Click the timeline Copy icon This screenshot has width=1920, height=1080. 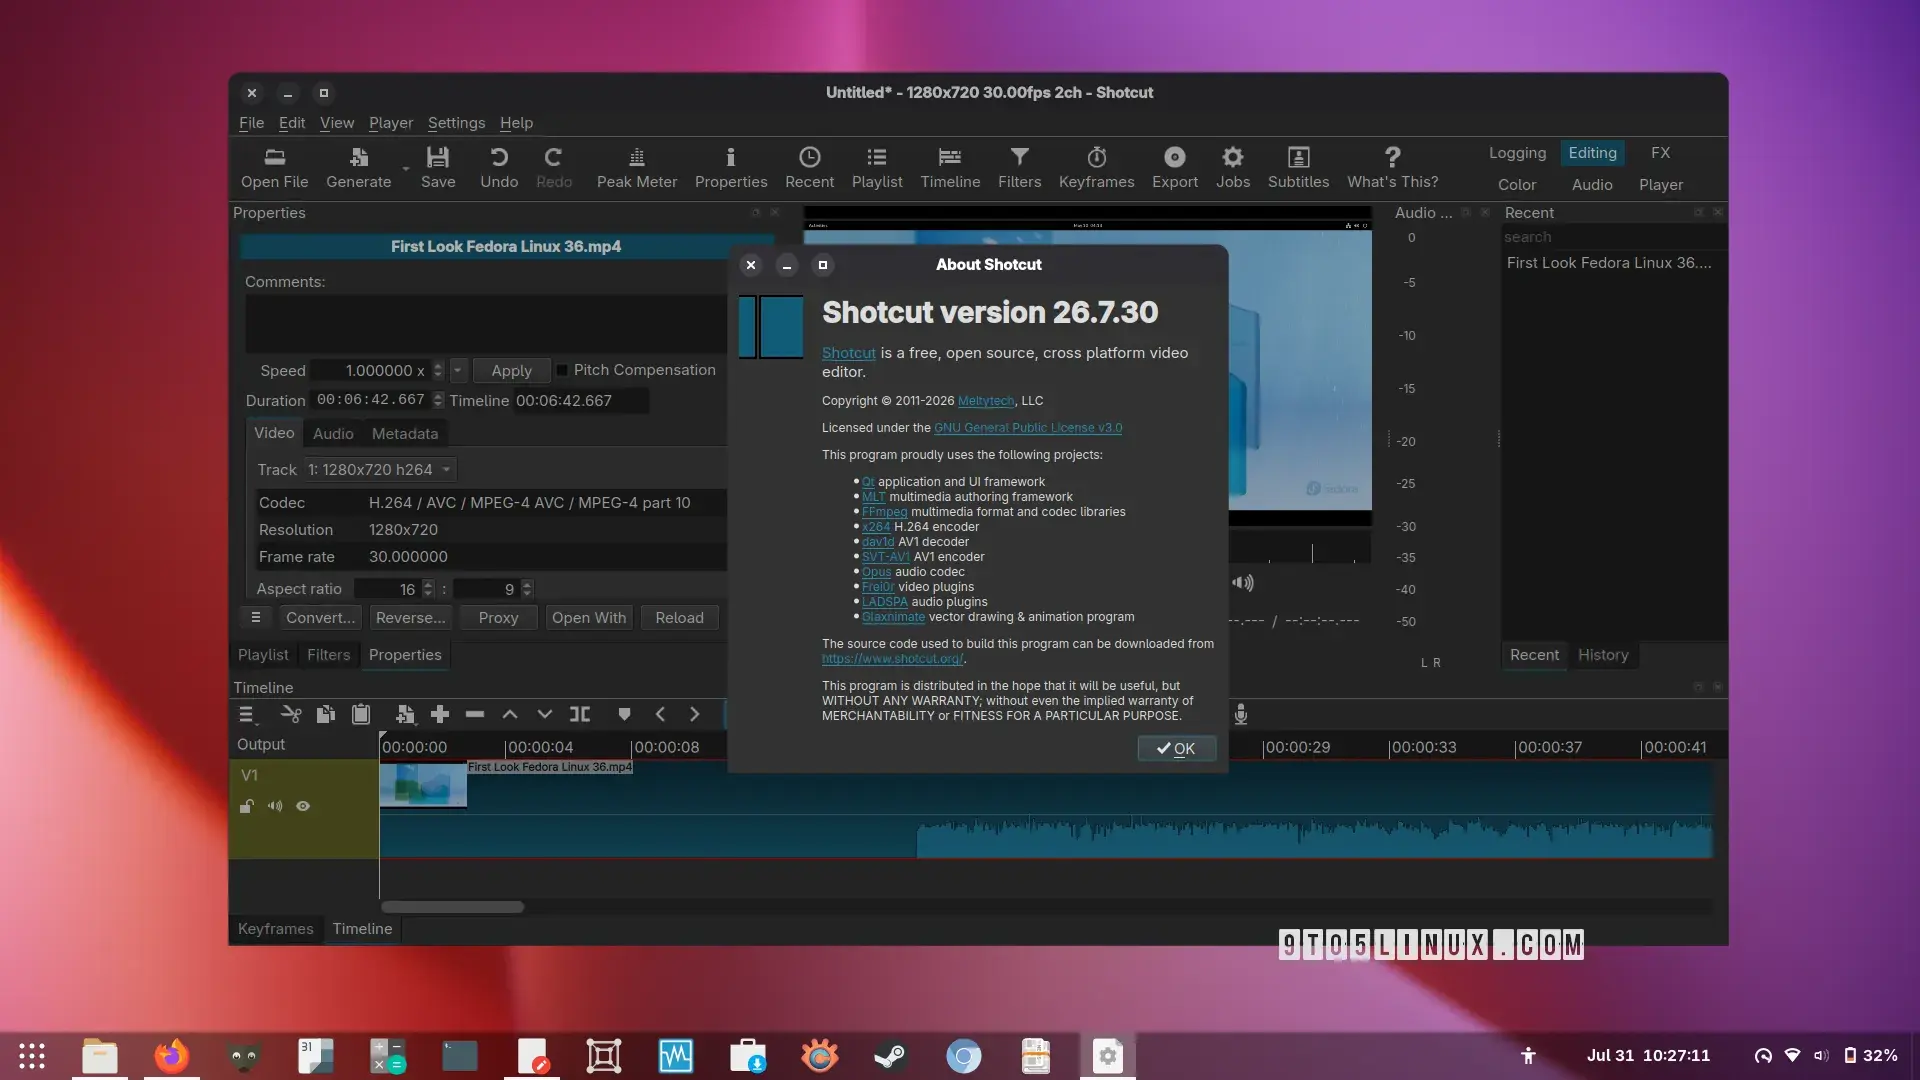click(326, 714)
